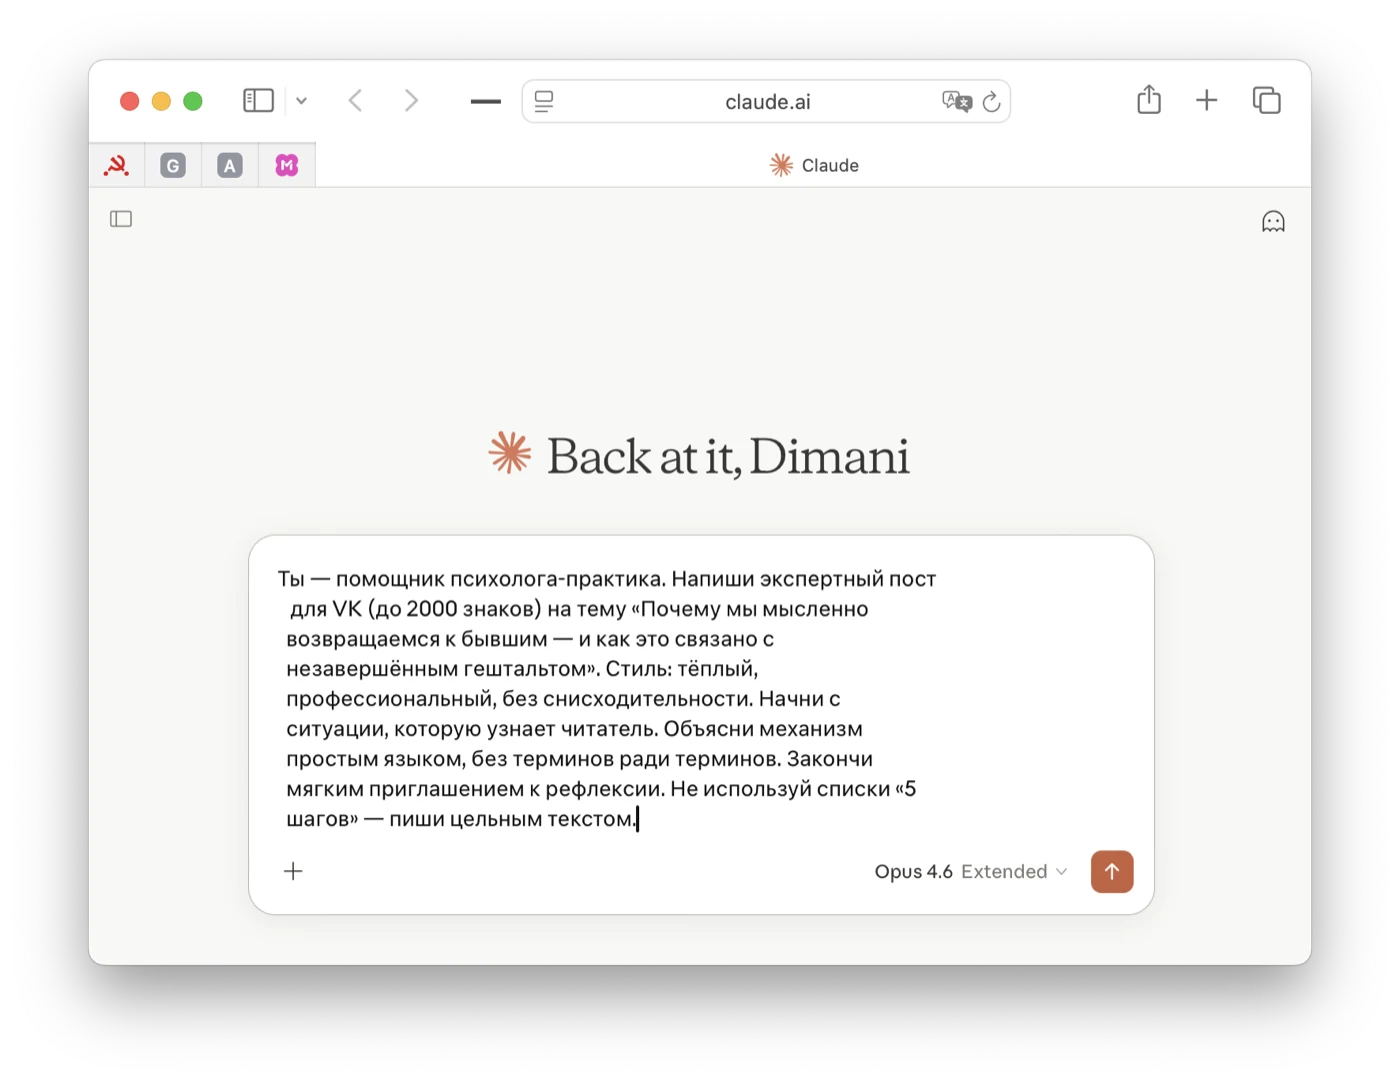Open a new tab with plus
This screenshot has width=1400, height=1082.
1207,100
